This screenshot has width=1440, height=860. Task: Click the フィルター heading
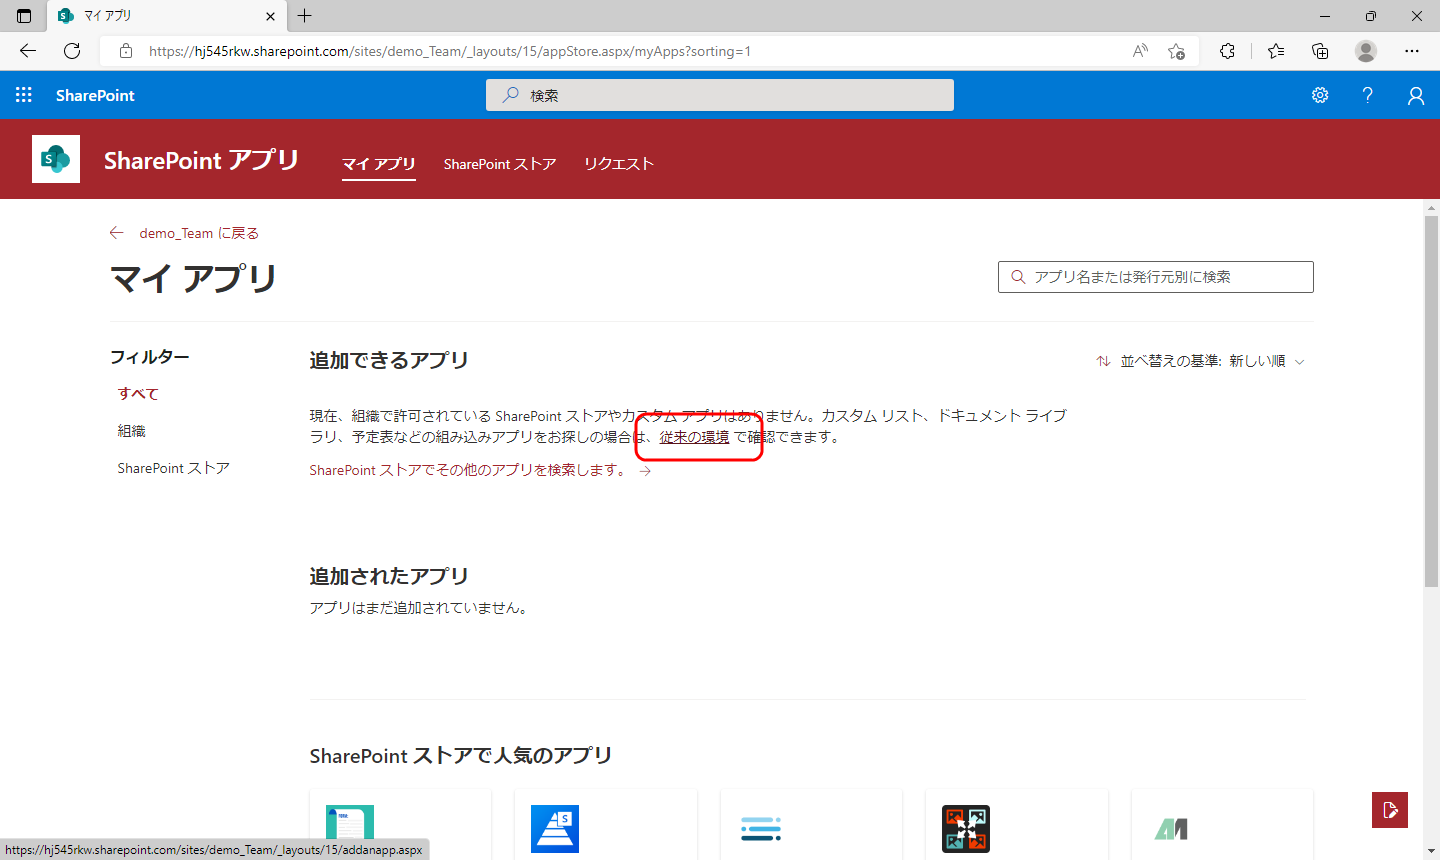pyautogui.click(x=150, y=357)
